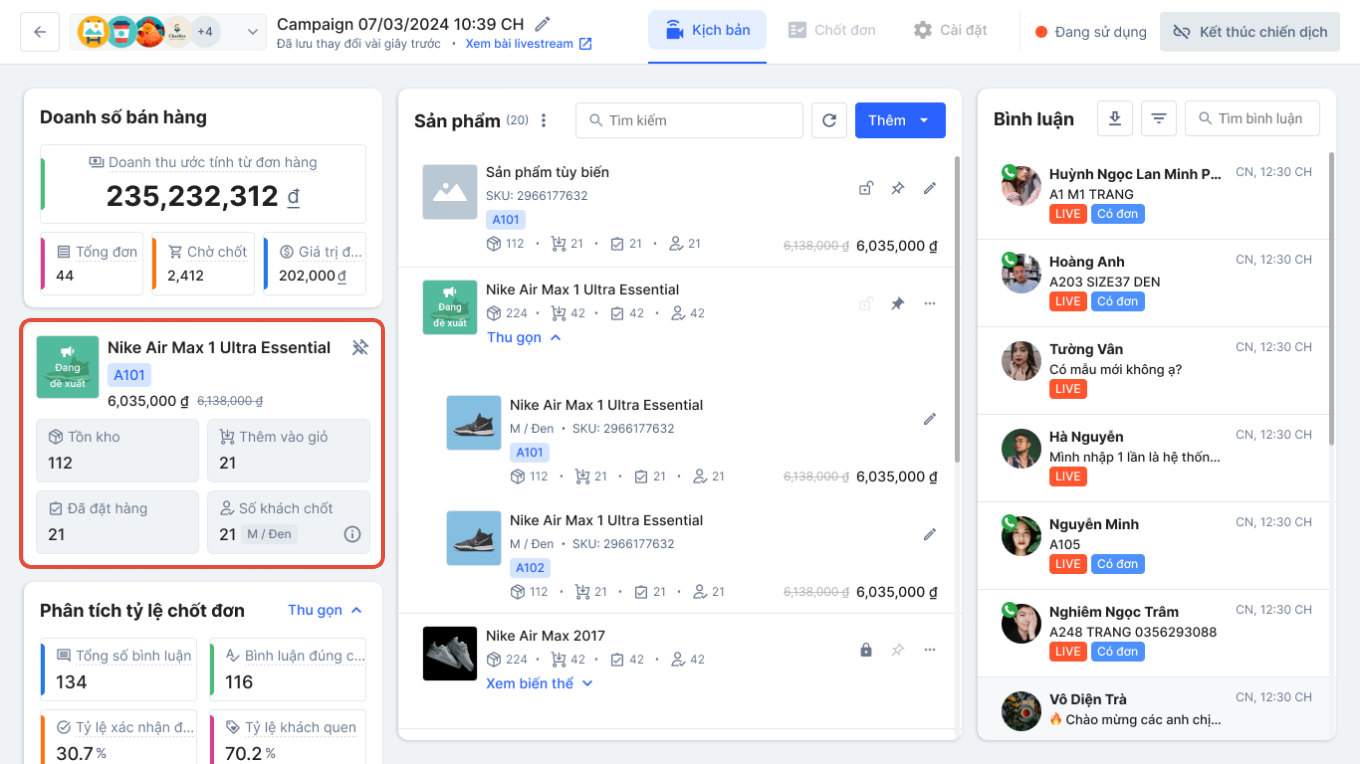Open more options for Nike Air Max 1 Ultra Essential
The height and width of the screenshot is (764, 1360).
click(930, 303)
